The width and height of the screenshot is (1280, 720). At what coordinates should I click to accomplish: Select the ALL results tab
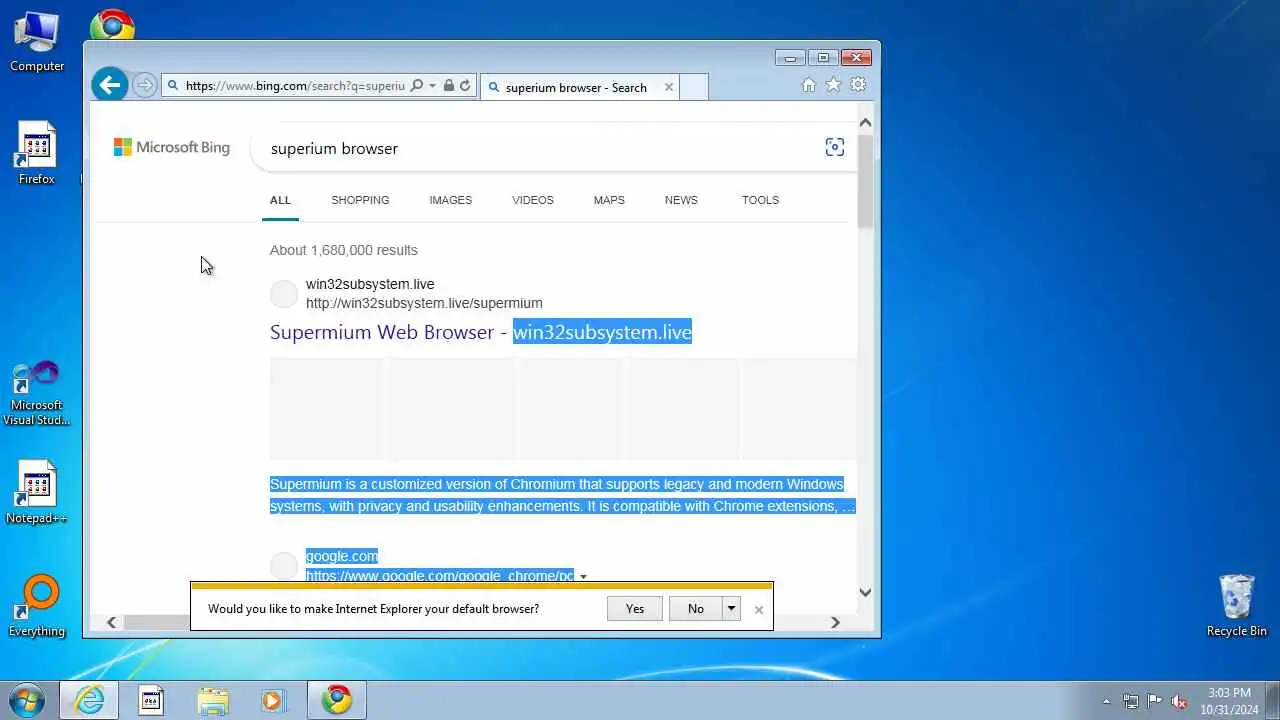[280, 200]
